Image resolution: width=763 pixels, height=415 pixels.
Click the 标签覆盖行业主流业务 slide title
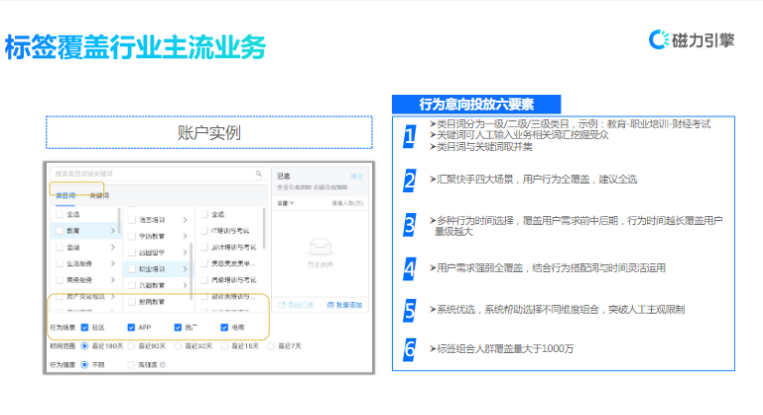(135, 47)
